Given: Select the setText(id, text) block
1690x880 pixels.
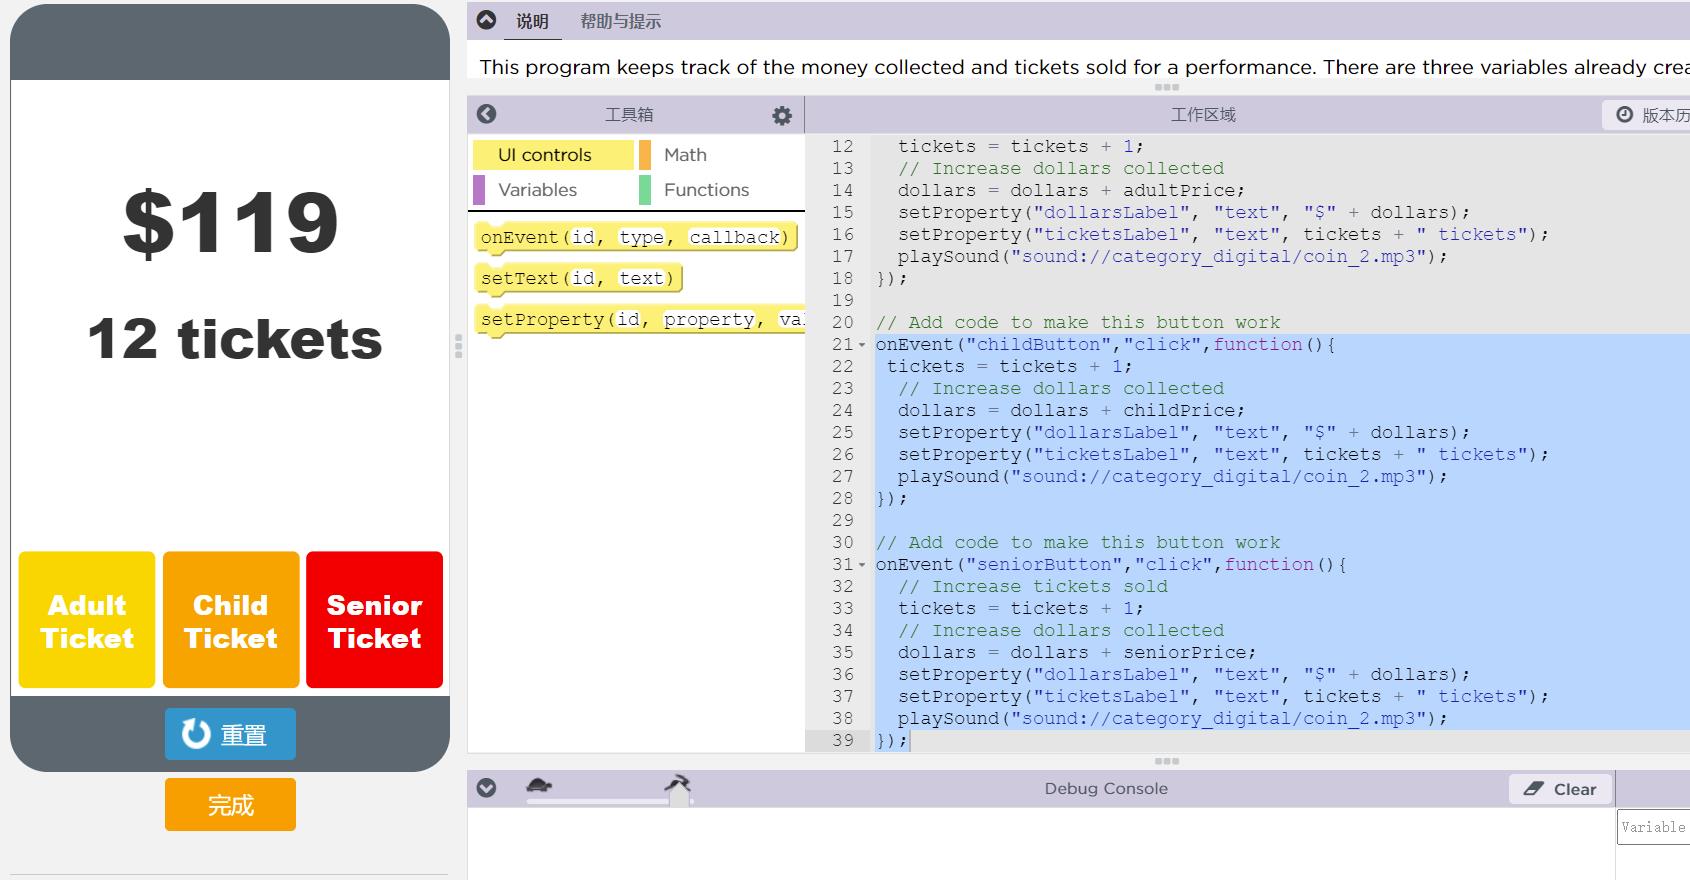Looking at the screenshot, I should [578, 278].
